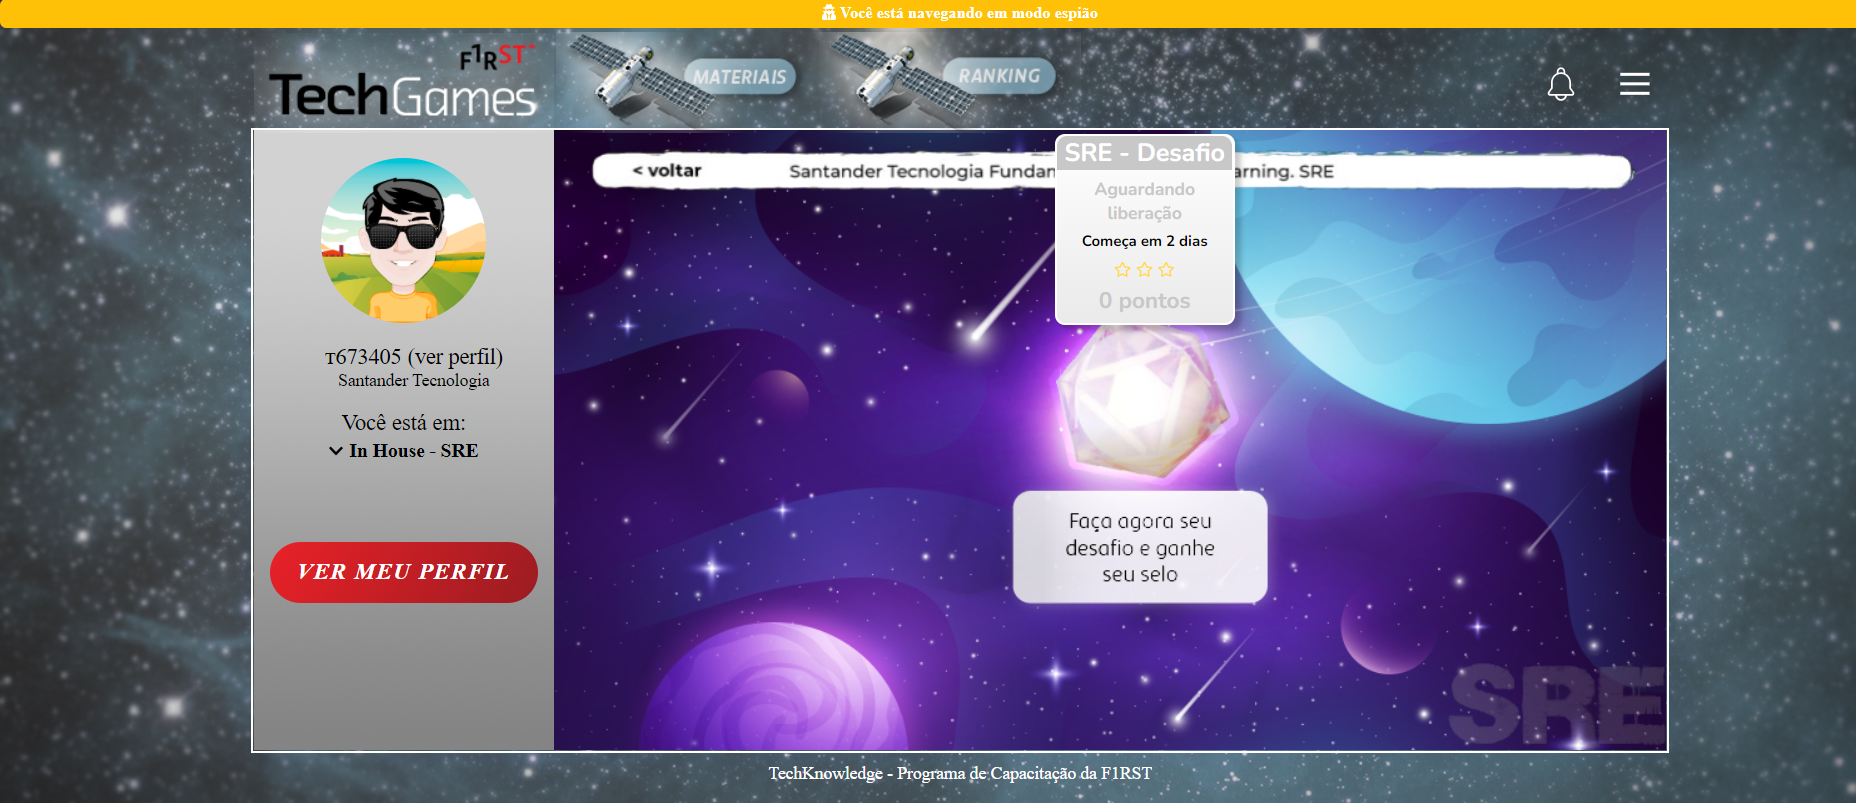
Task: Click the F1RST TechGames logo
Action: pyautogui.click(x=403, y=81)
